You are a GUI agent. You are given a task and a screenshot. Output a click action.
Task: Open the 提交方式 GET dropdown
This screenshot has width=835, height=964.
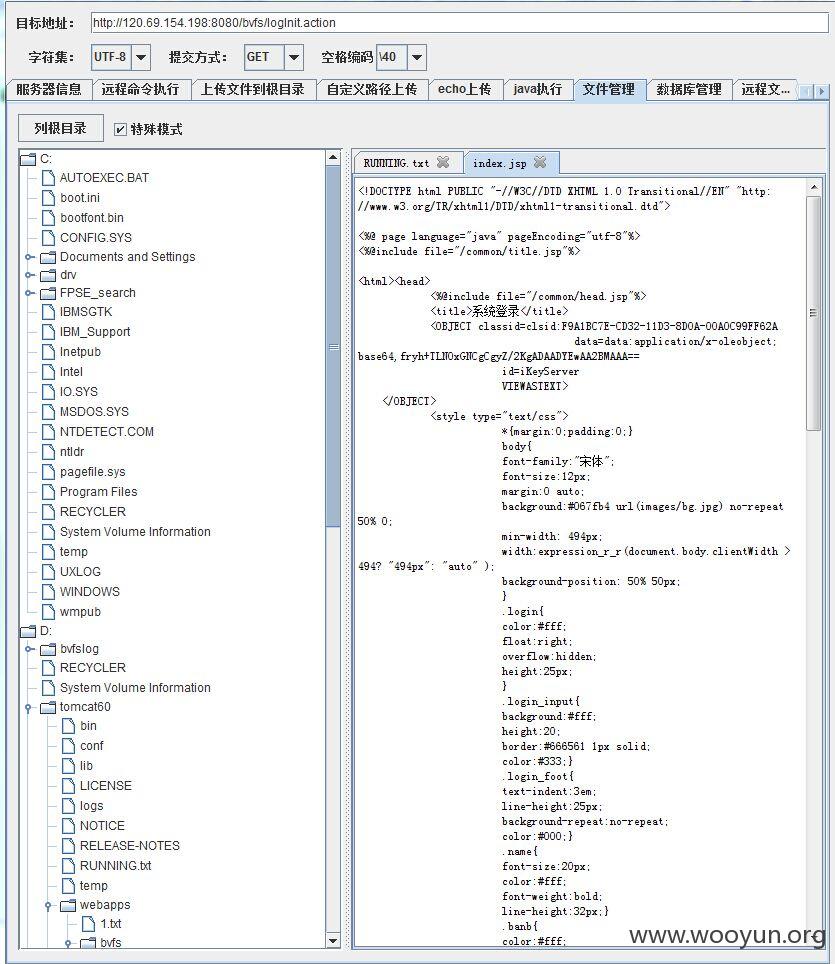pos(294,57)
